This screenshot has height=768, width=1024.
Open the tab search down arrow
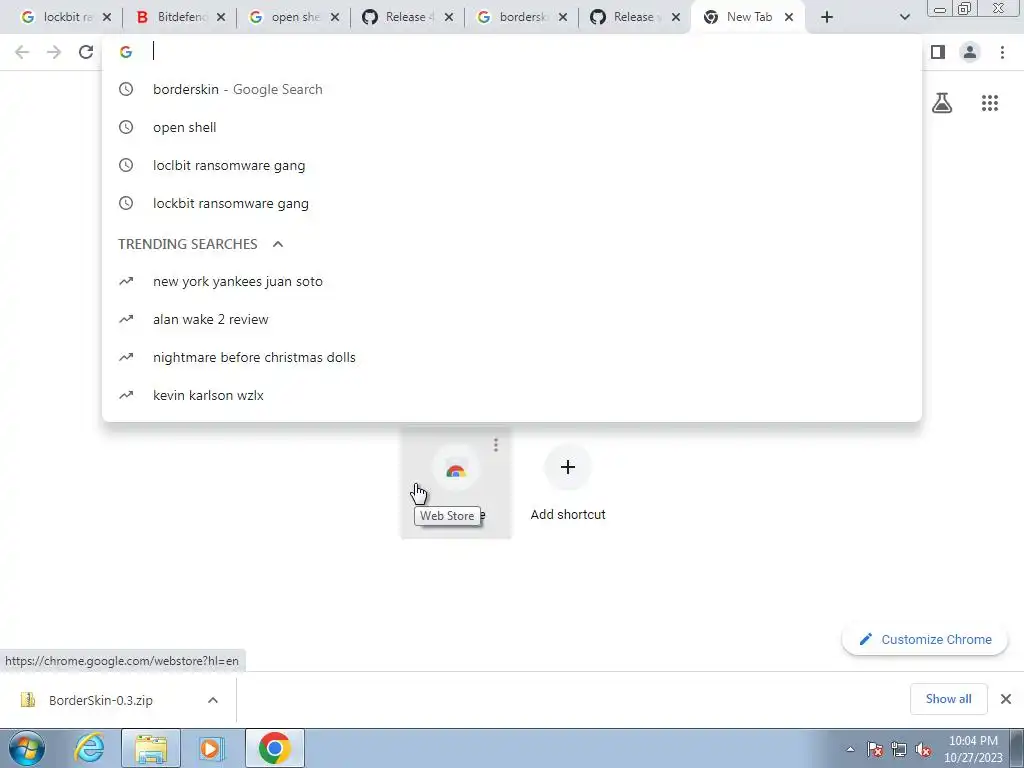[904, 18]
